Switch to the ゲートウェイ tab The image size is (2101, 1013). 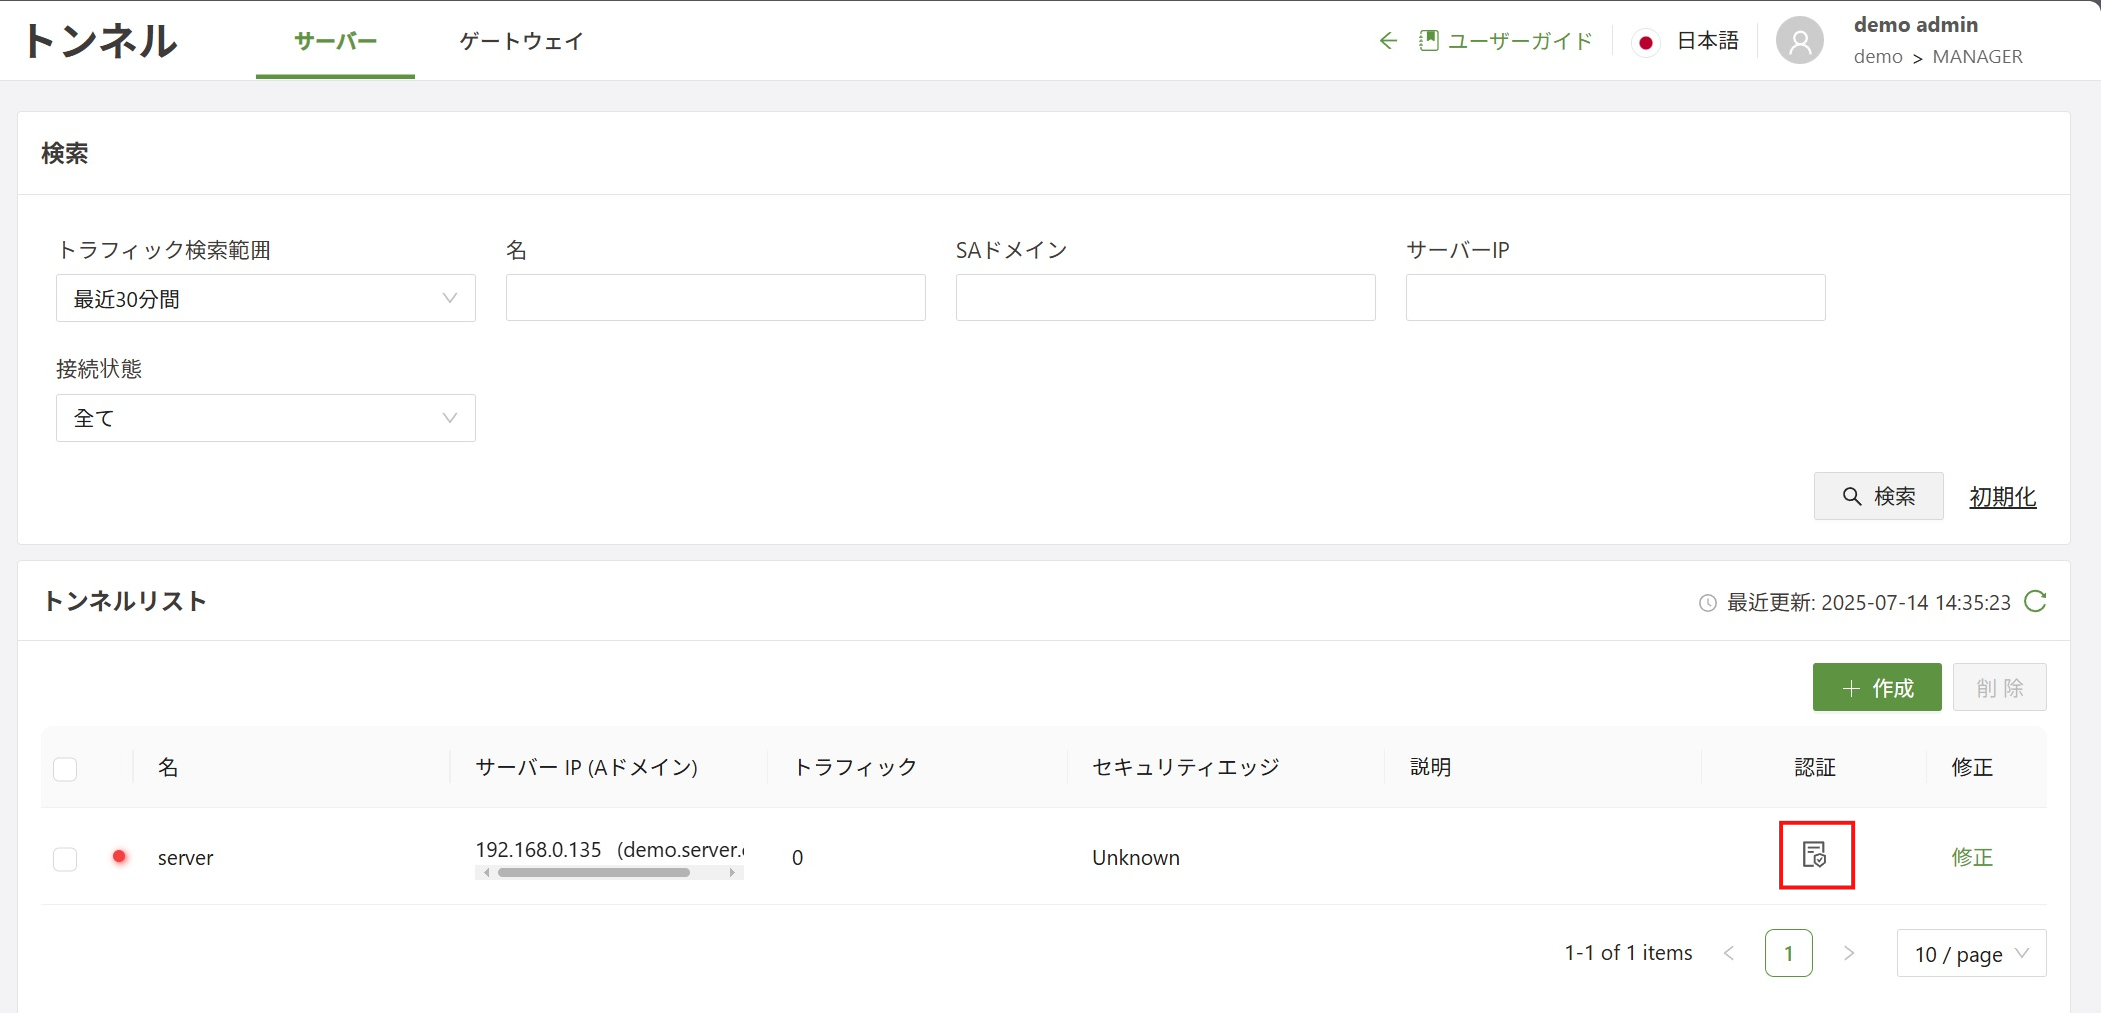click(521, 41)
